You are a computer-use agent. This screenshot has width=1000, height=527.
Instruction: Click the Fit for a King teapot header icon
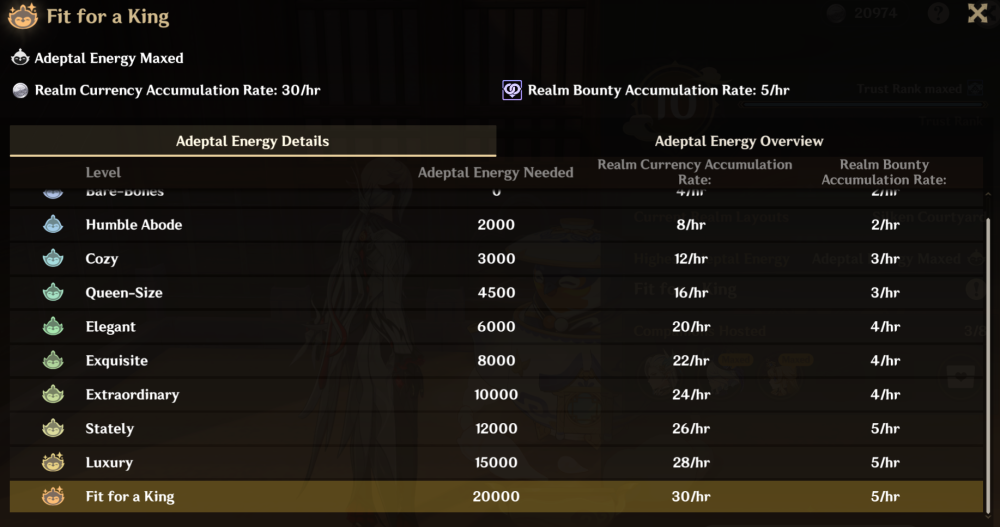click(x=22, y=16)
